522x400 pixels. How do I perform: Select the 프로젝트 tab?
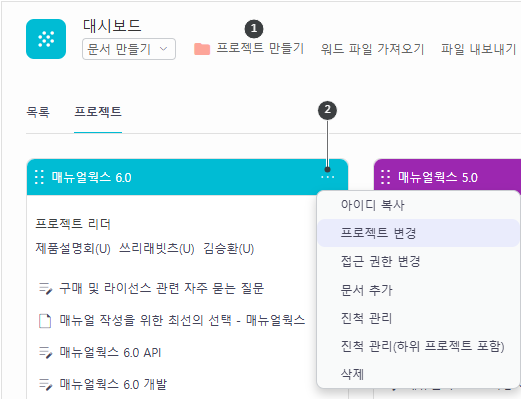coord(98,112)
